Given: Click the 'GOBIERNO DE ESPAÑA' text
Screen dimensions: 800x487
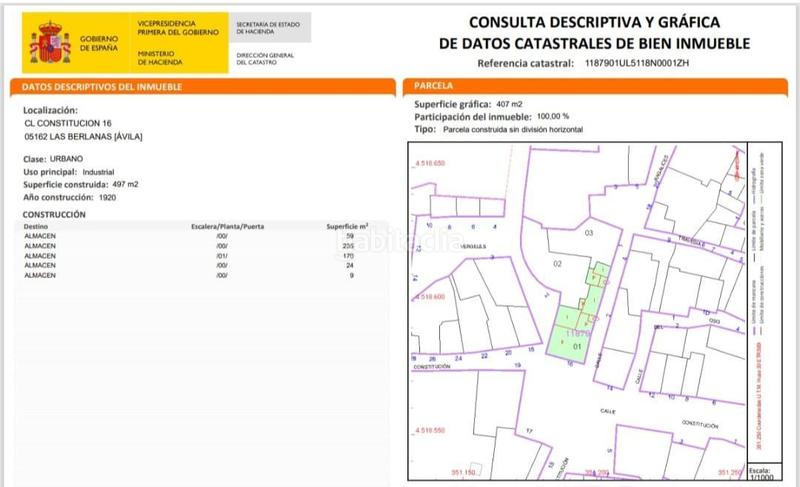Looking at the screenshot, I should point(99,43).
